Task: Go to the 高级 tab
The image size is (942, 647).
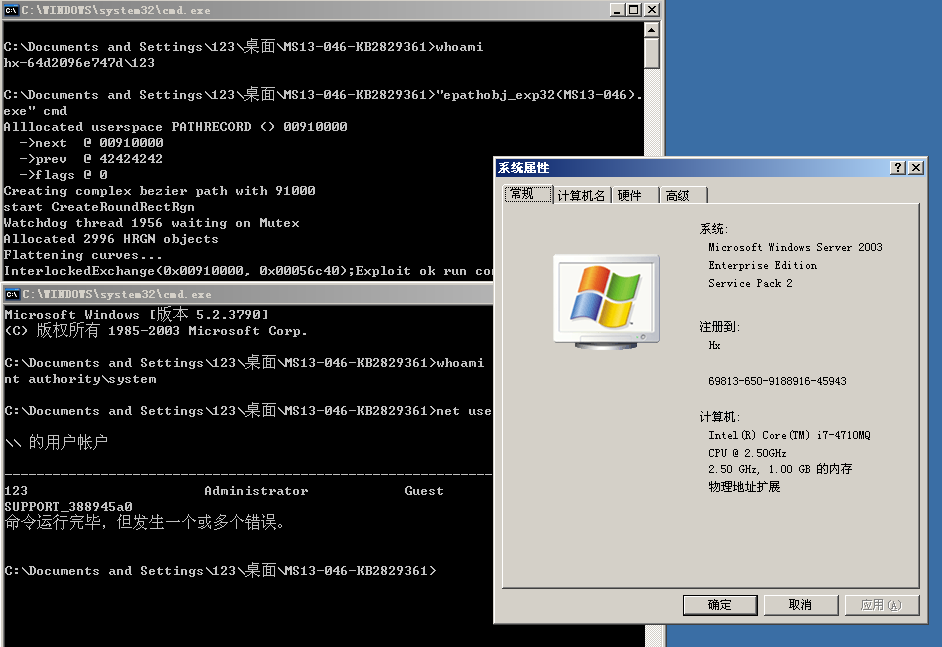Action: tap(678, 196)
